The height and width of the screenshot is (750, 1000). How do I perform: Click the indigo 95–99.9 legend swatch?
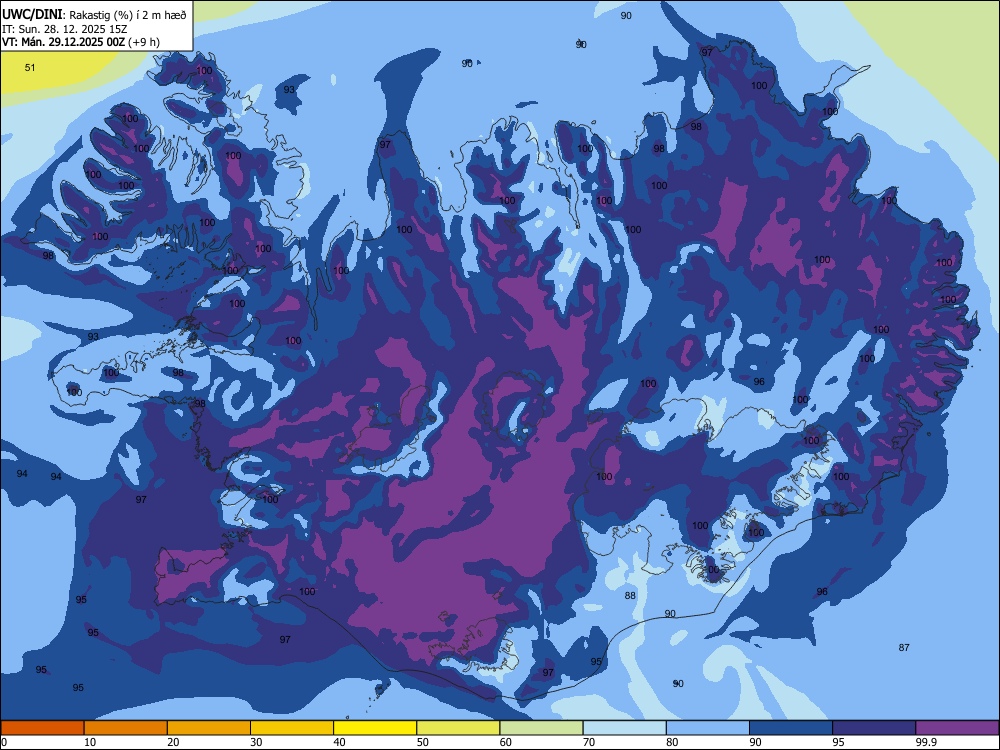click(x=874, y=728)
